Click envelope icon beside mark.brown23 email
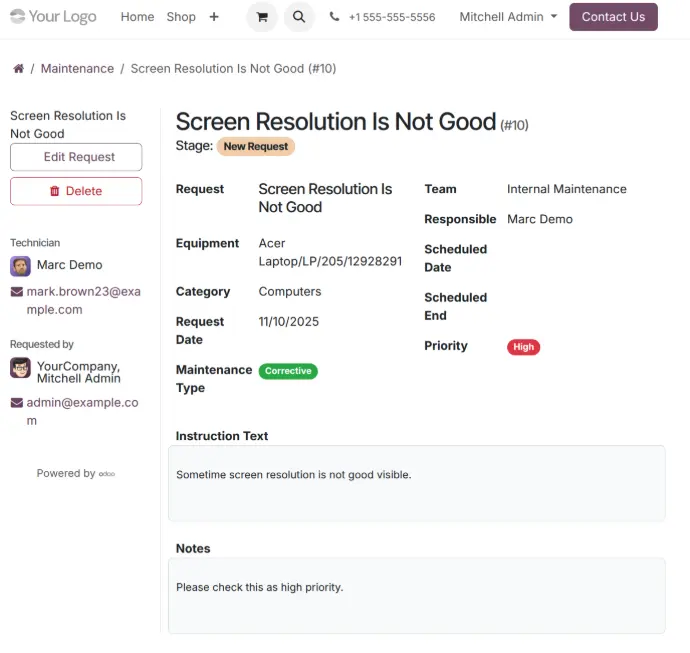 point(16,293)
